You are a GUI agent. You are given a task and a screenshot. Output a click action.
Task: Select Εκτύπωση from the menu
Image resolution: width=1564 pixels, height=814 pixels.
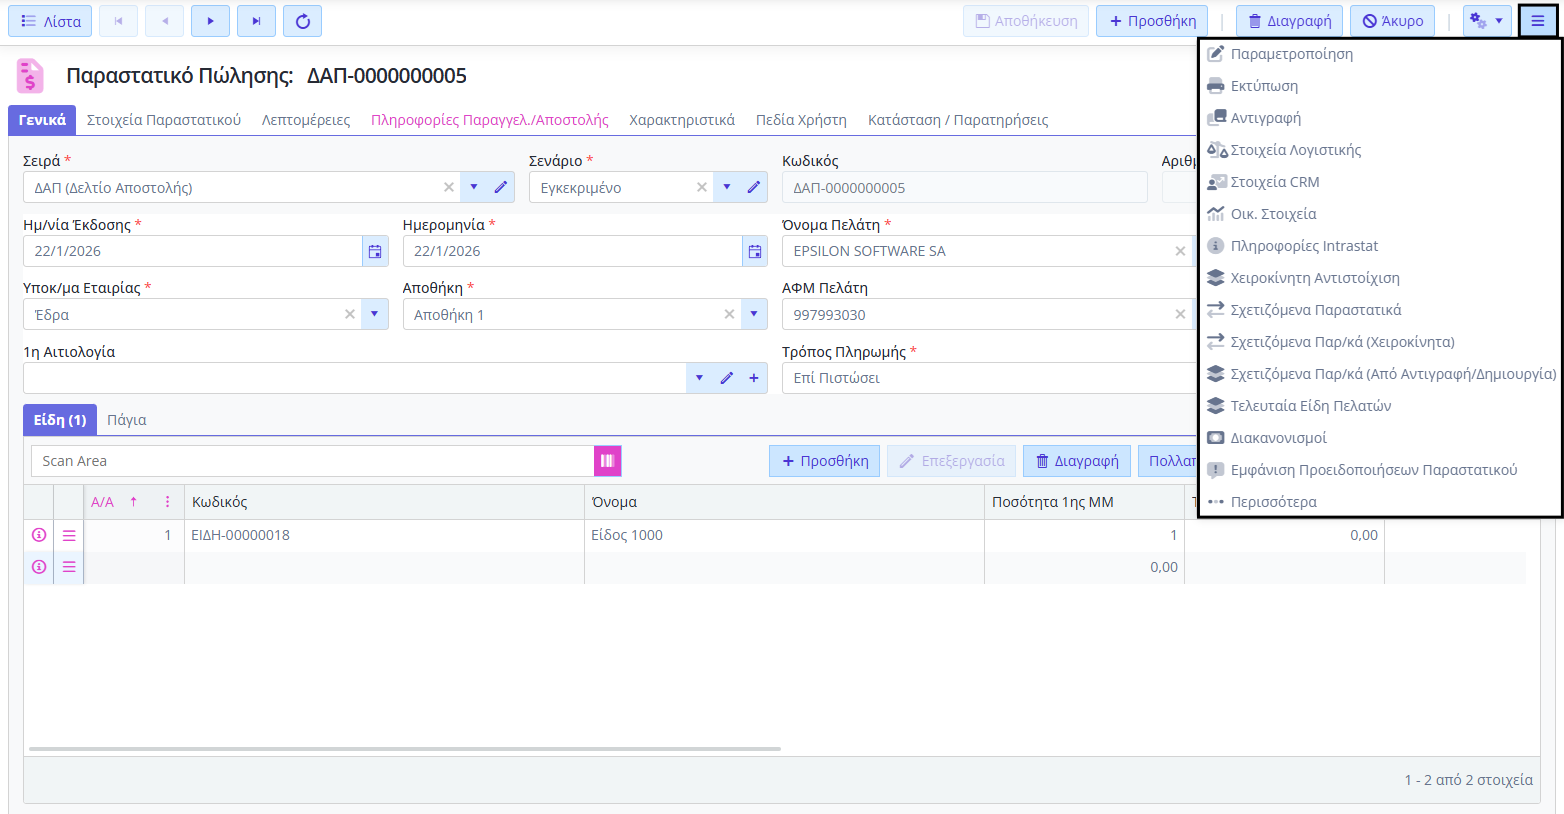pyautogui.click(x=1264, y=86)
